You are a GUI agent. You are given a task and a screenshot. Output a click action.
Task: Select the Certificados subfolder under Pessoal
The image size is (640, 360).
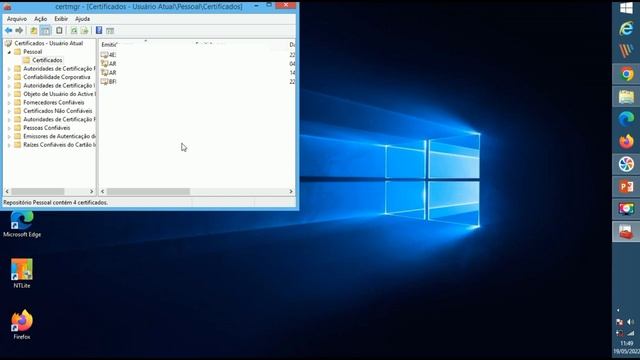(47, 60)
